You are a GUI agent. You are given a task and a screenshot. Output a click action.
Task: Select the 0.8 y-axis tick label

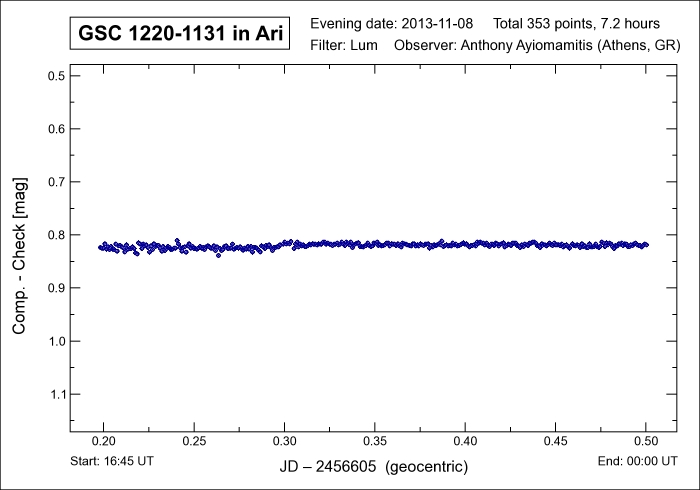point(57,236)
